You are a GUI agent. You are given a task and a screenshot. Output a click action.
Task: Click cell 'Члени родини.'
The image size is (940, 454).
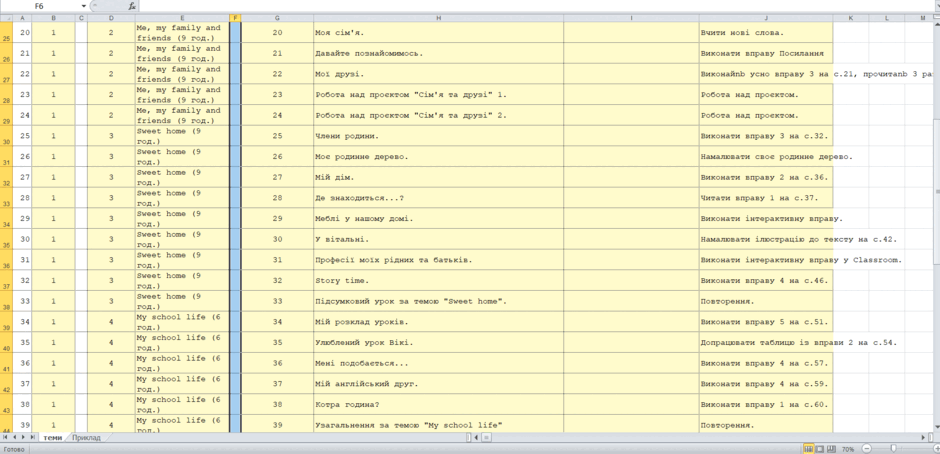pos(438,136)
